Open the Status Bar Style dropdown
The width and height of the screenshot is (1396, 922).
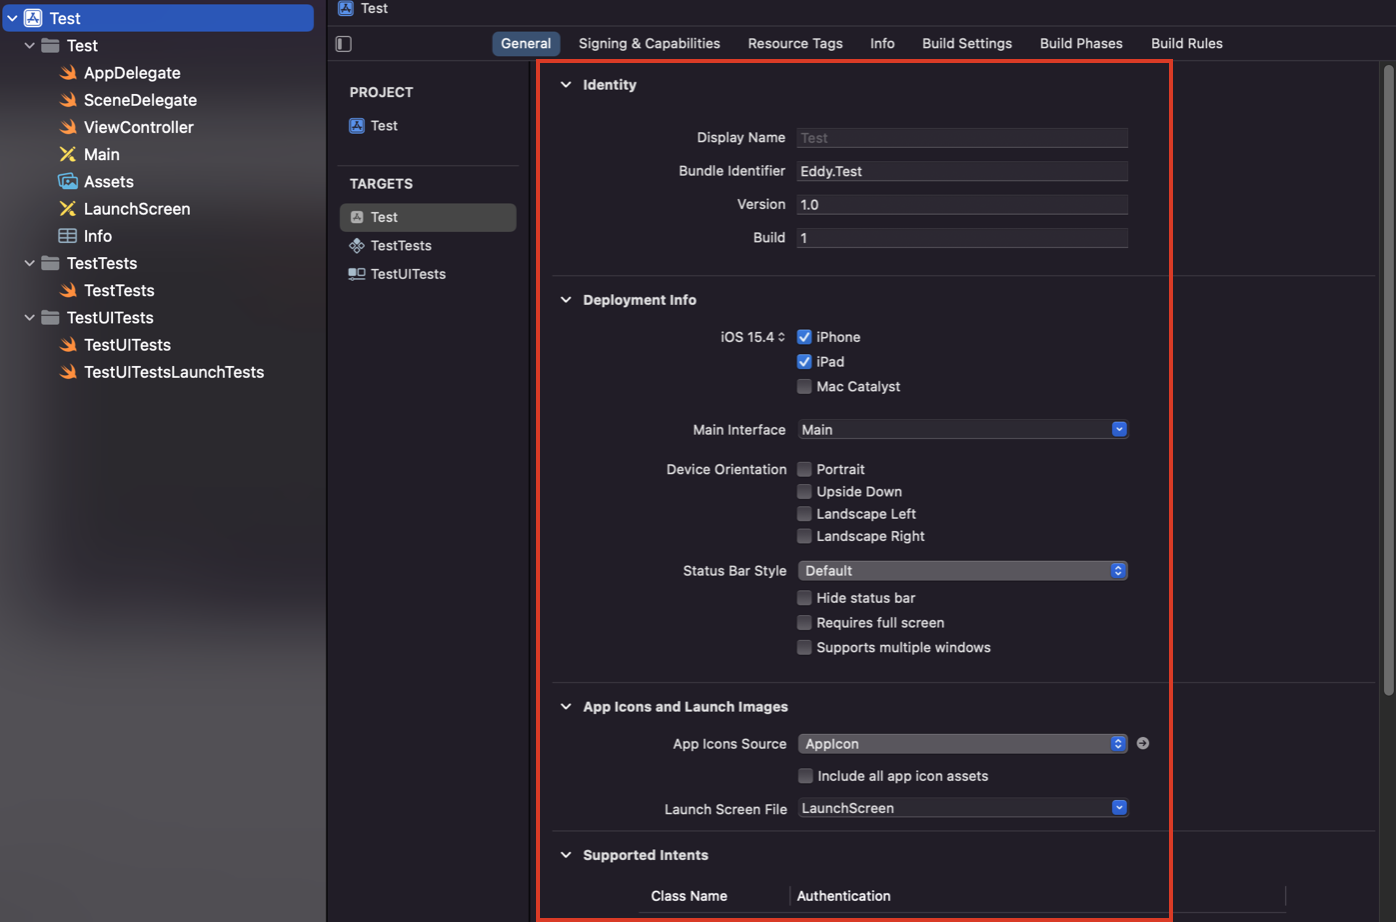[x=962, y=571]
